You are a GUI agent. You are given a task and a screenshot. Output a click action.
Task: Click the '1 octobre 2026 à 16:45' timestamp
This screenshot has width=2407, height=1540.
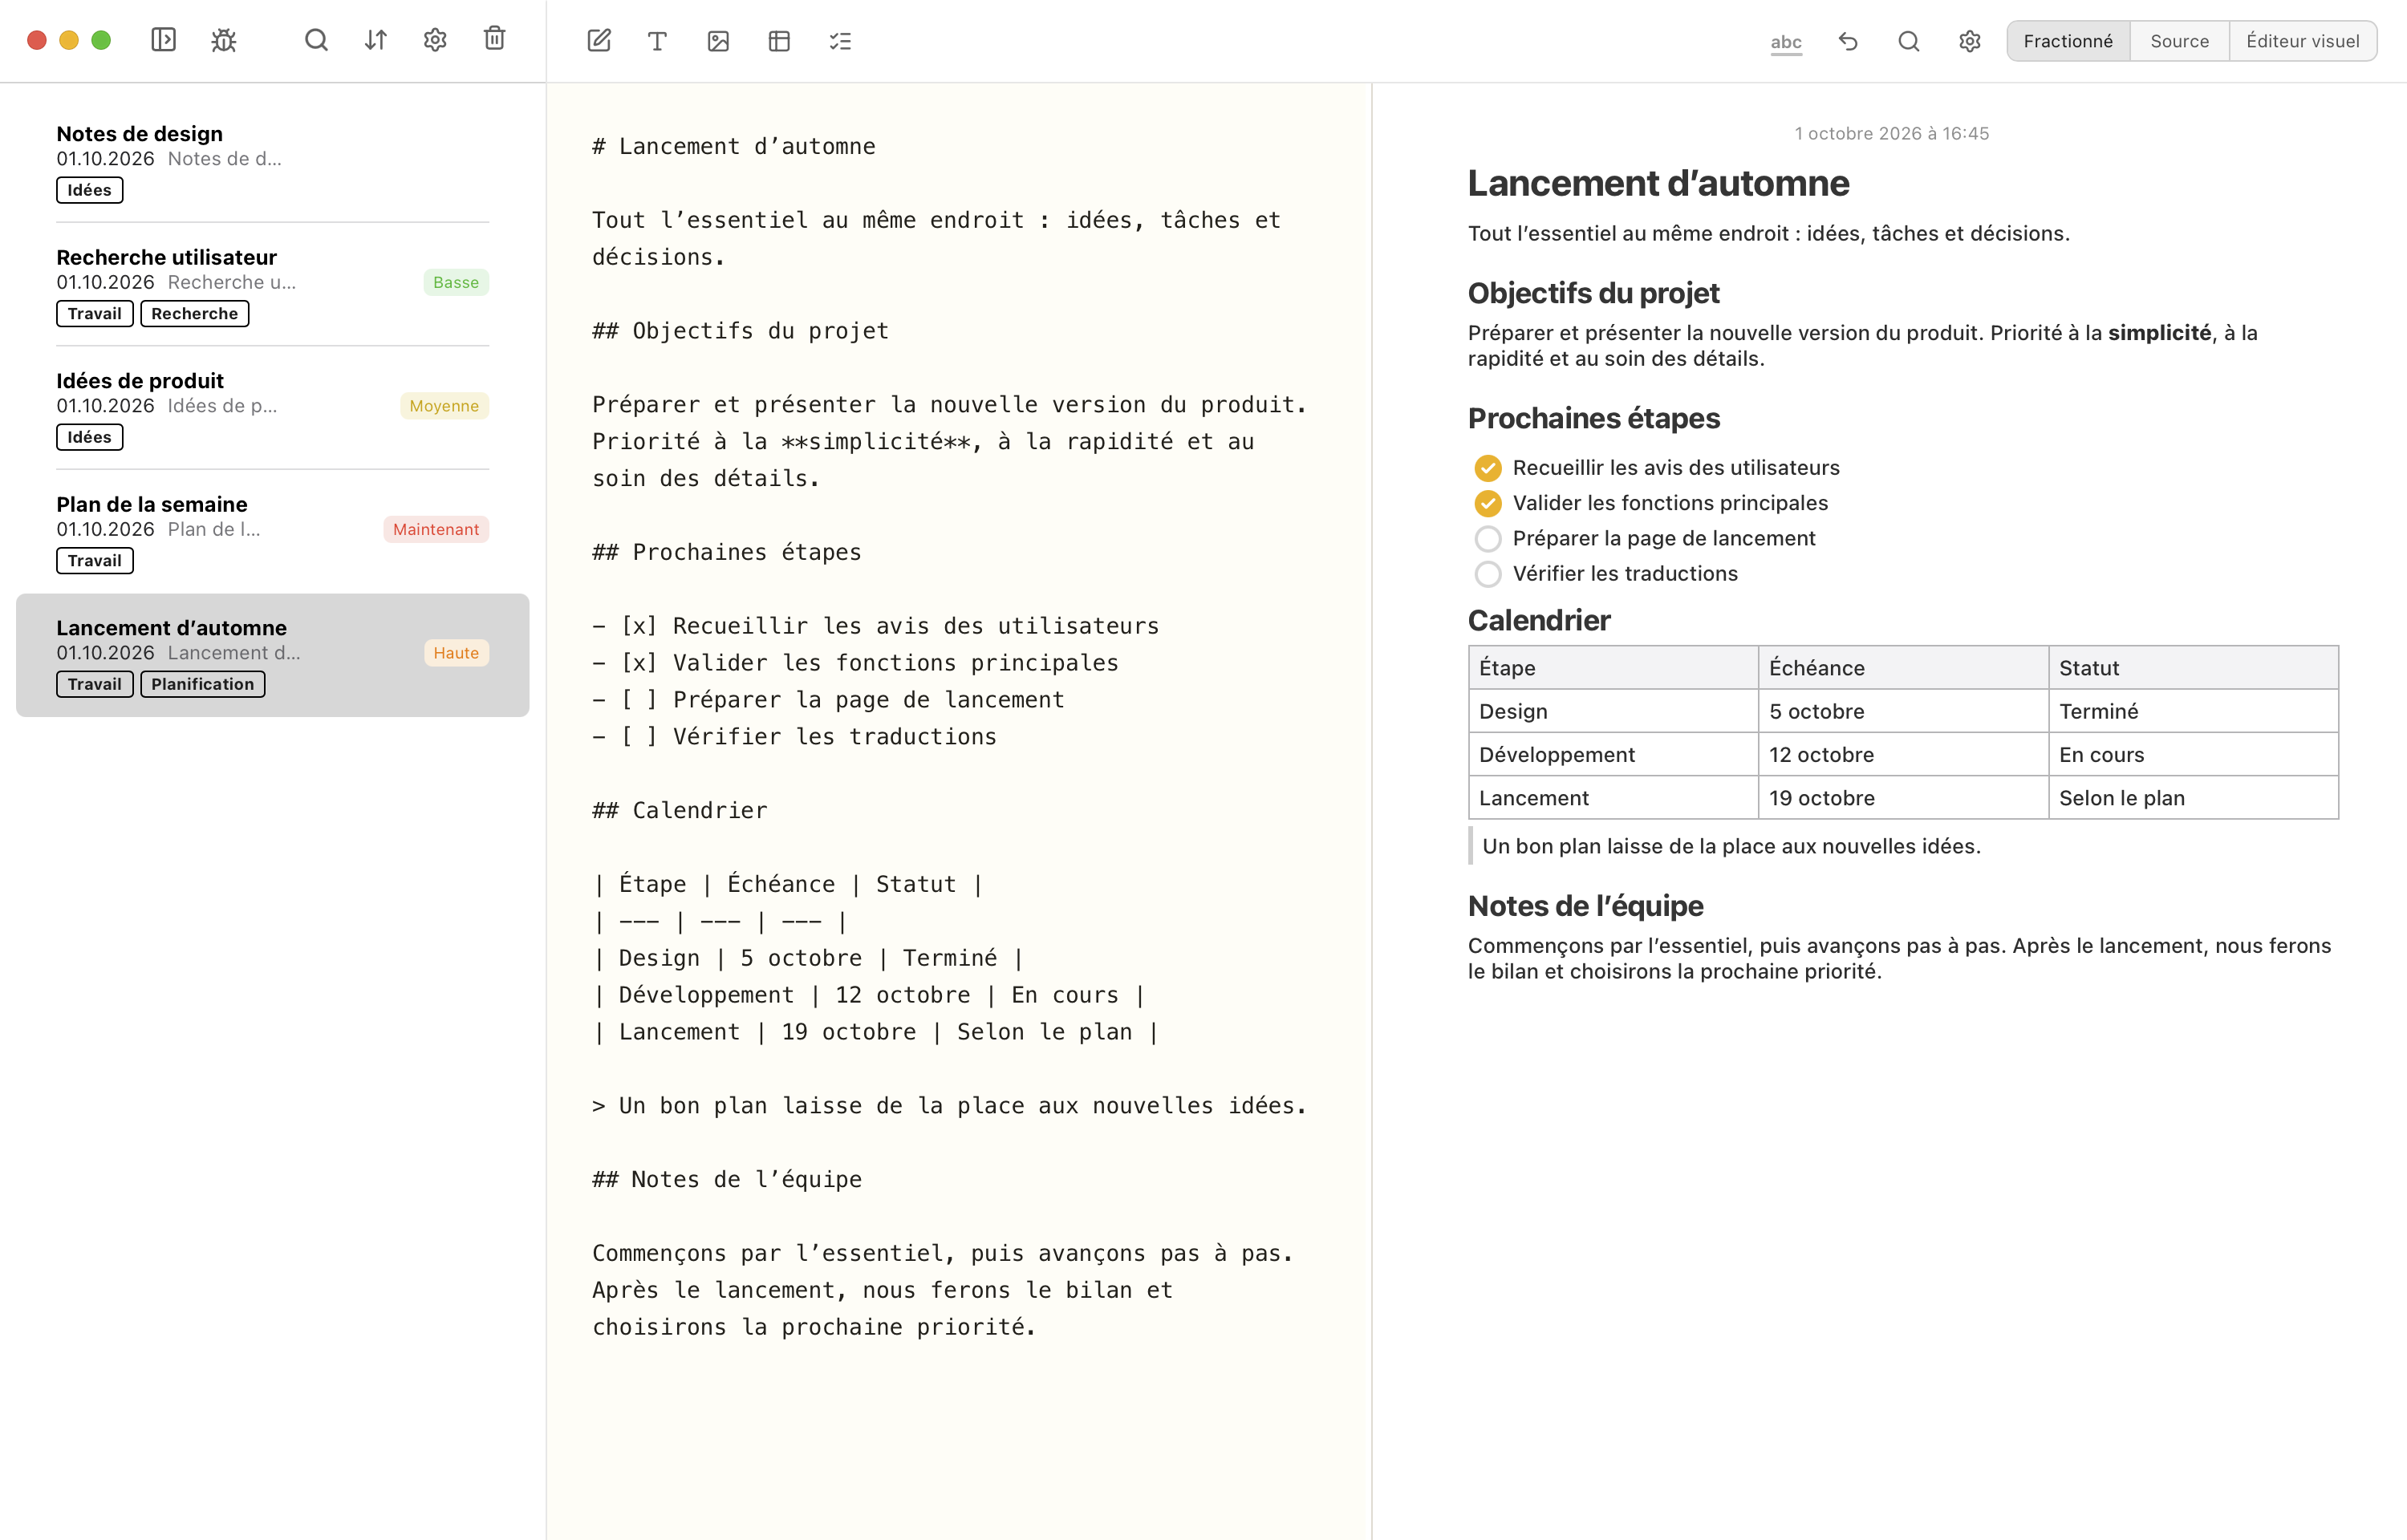coord(1892,134)
